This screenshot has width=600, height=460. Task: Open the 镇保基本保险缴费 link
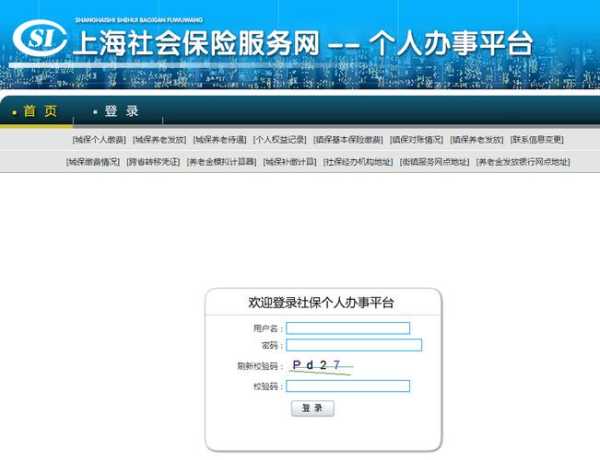(x=348, y=140)
